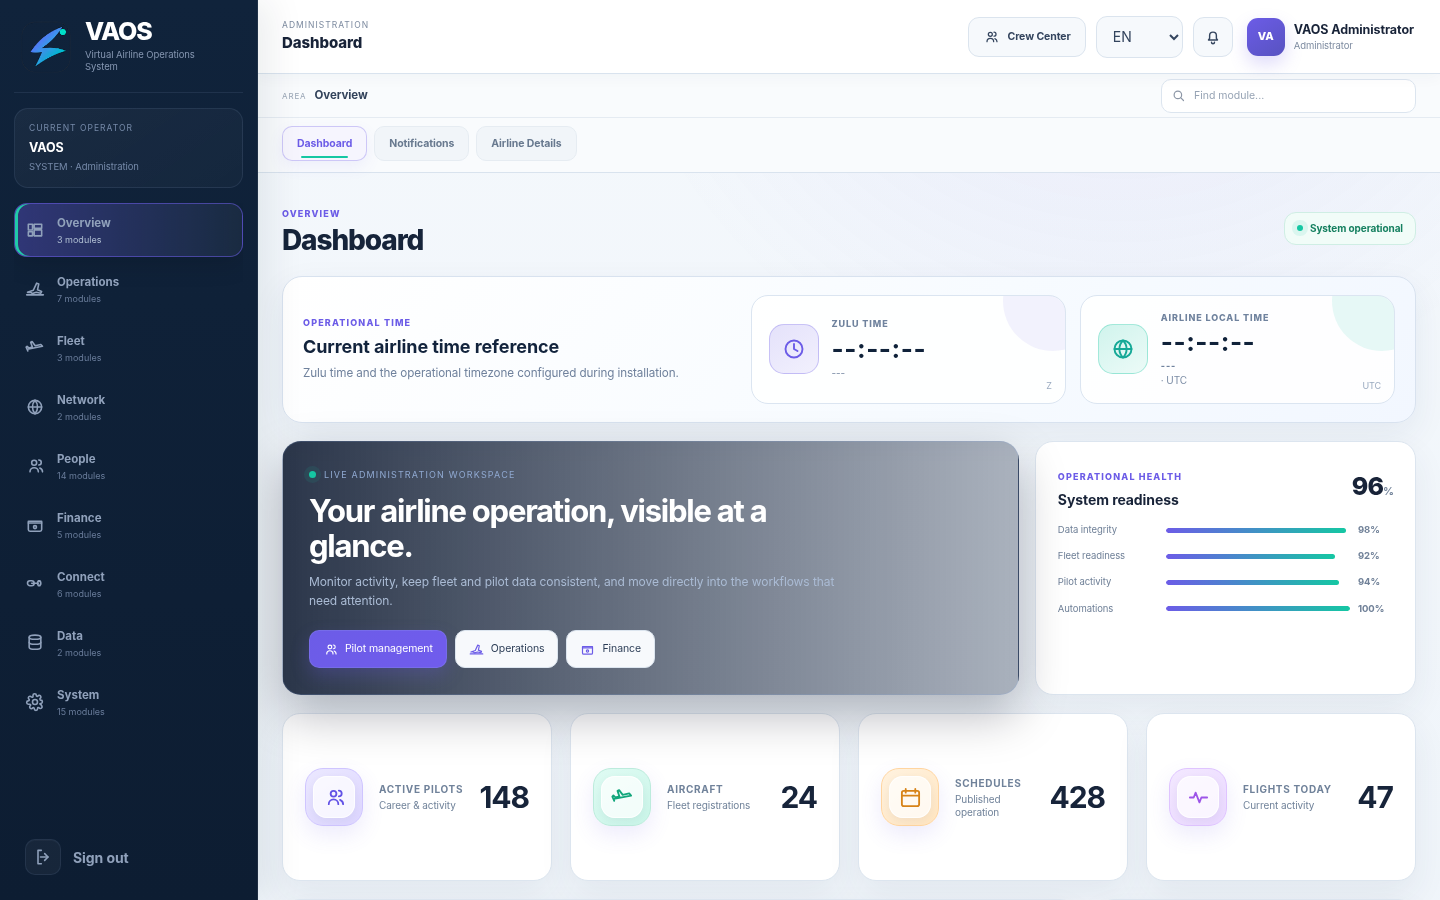The image size is (1440, 900).
Task: Click the Network globe sidebar icon
Action: pyautogui.click(x=35, y=407)
